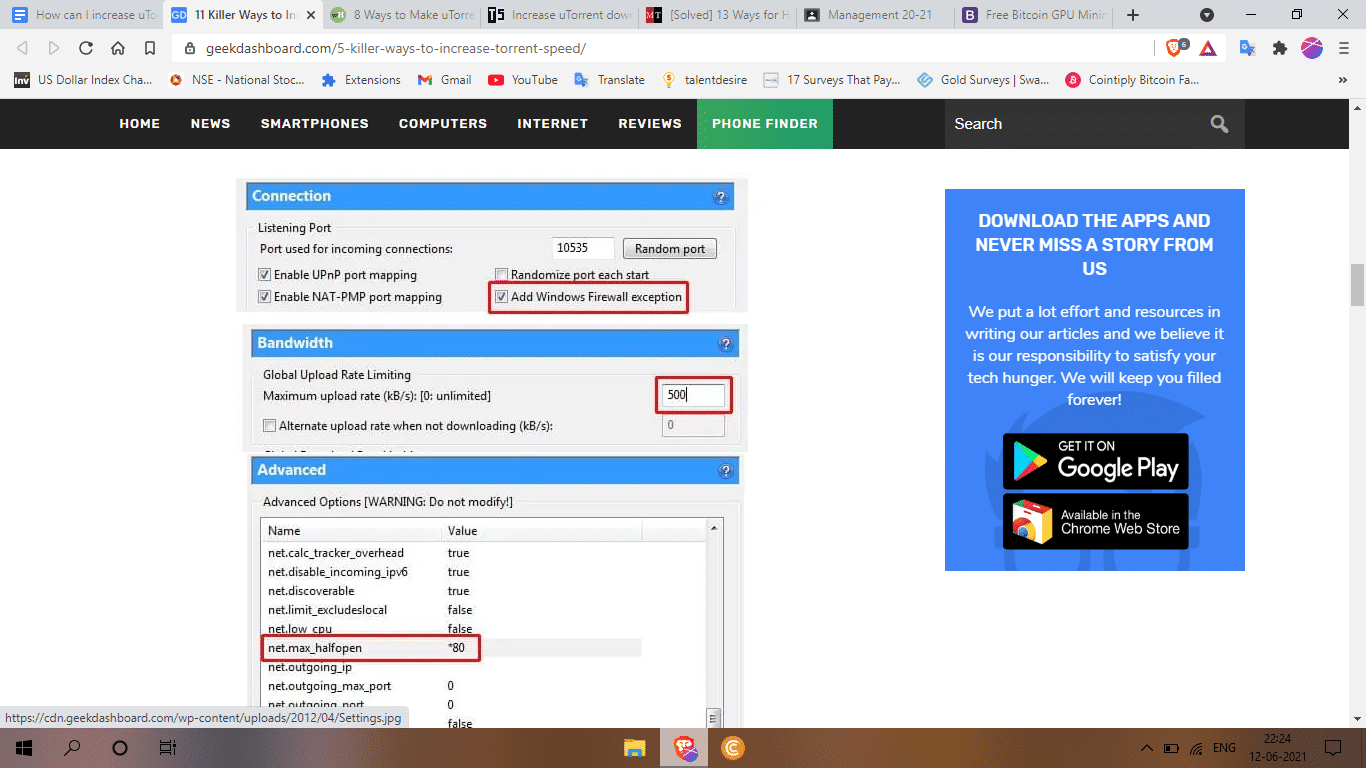The width and height of the screenshot is (1366, 768).
Task: Click the Google Translate extension icon
Action: pyautogui.click(x=1247, y=48)
